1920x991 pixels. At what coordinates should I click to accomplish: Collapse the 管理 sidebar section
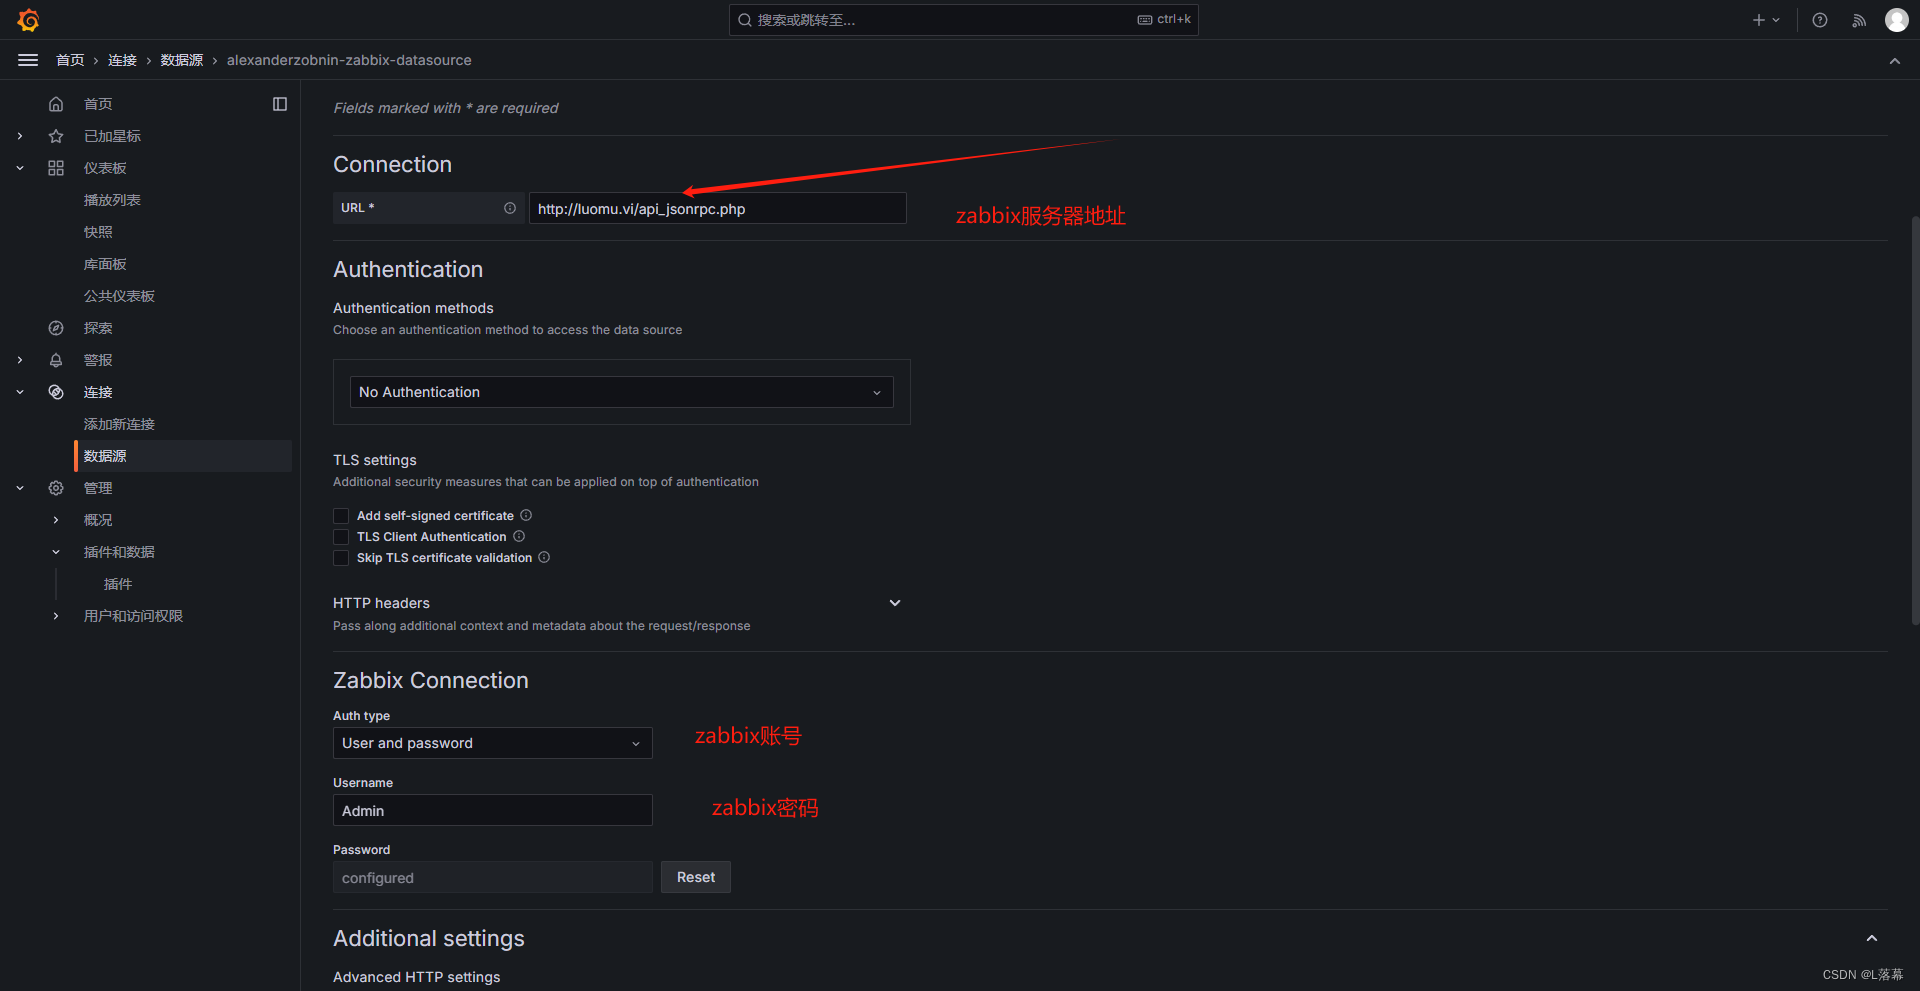click(x=20, y=488)
